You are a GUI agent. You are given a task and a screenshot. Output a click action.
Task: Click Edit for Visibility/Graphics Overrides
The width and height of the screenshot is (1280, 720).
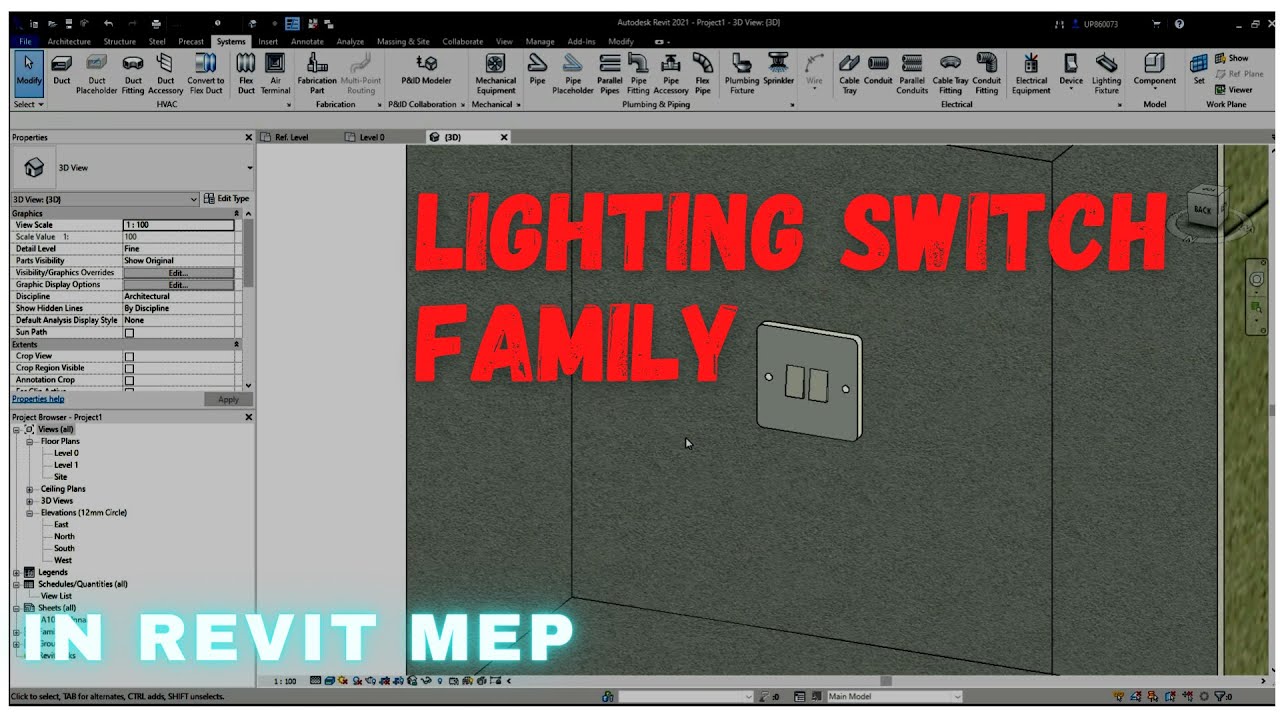178,273
